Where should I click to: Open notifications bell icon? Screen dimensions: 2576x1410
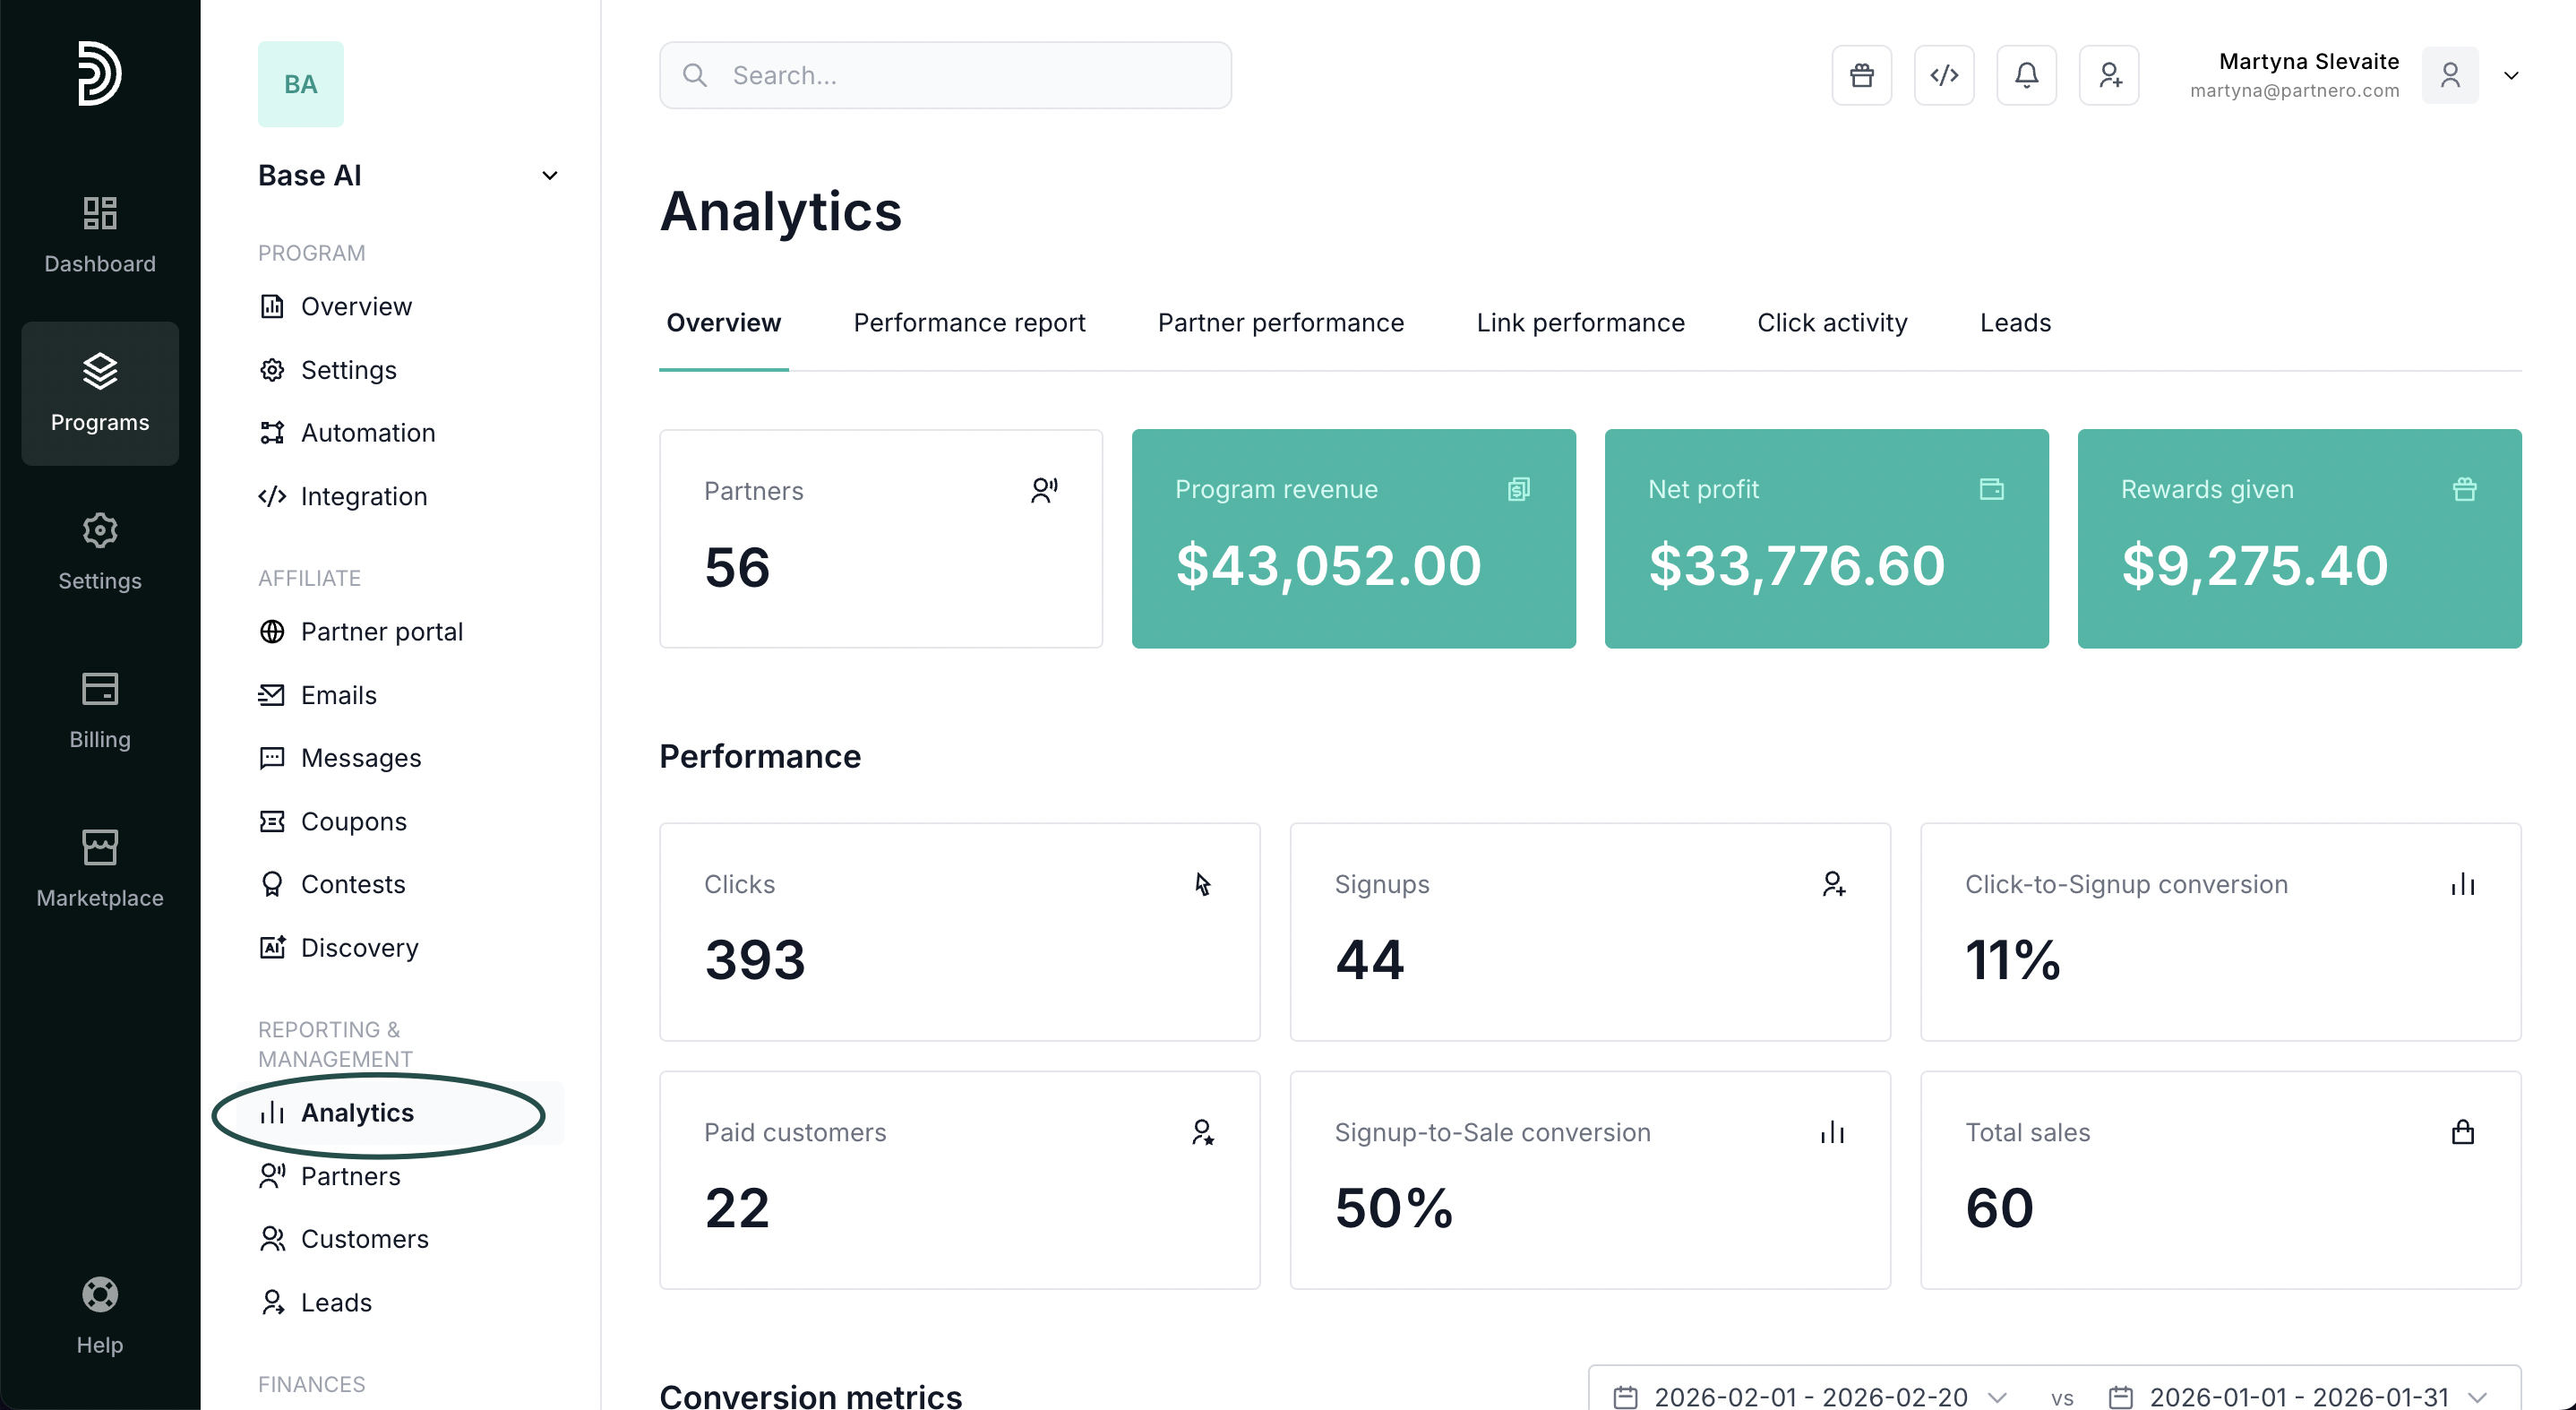click(x=2026, y=75)
